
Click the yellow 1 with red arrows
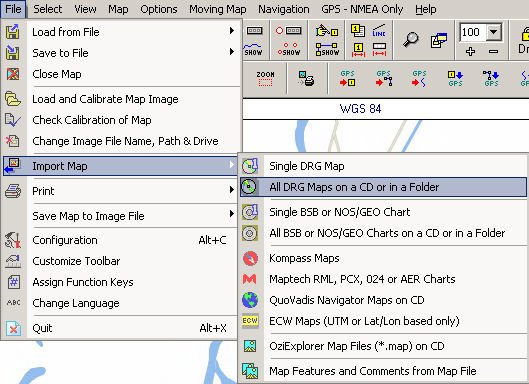[x=358, y=50]
